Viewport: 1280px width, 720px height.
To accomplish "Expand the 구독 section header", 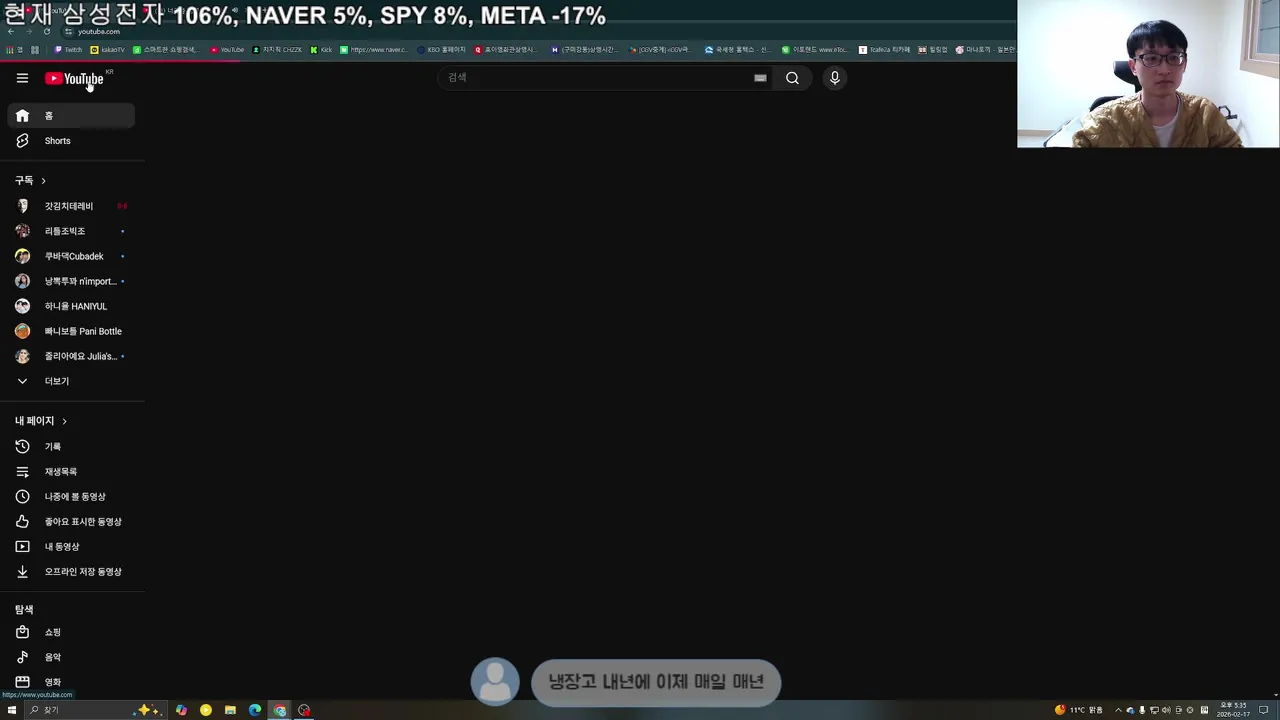I will (31, 181).
